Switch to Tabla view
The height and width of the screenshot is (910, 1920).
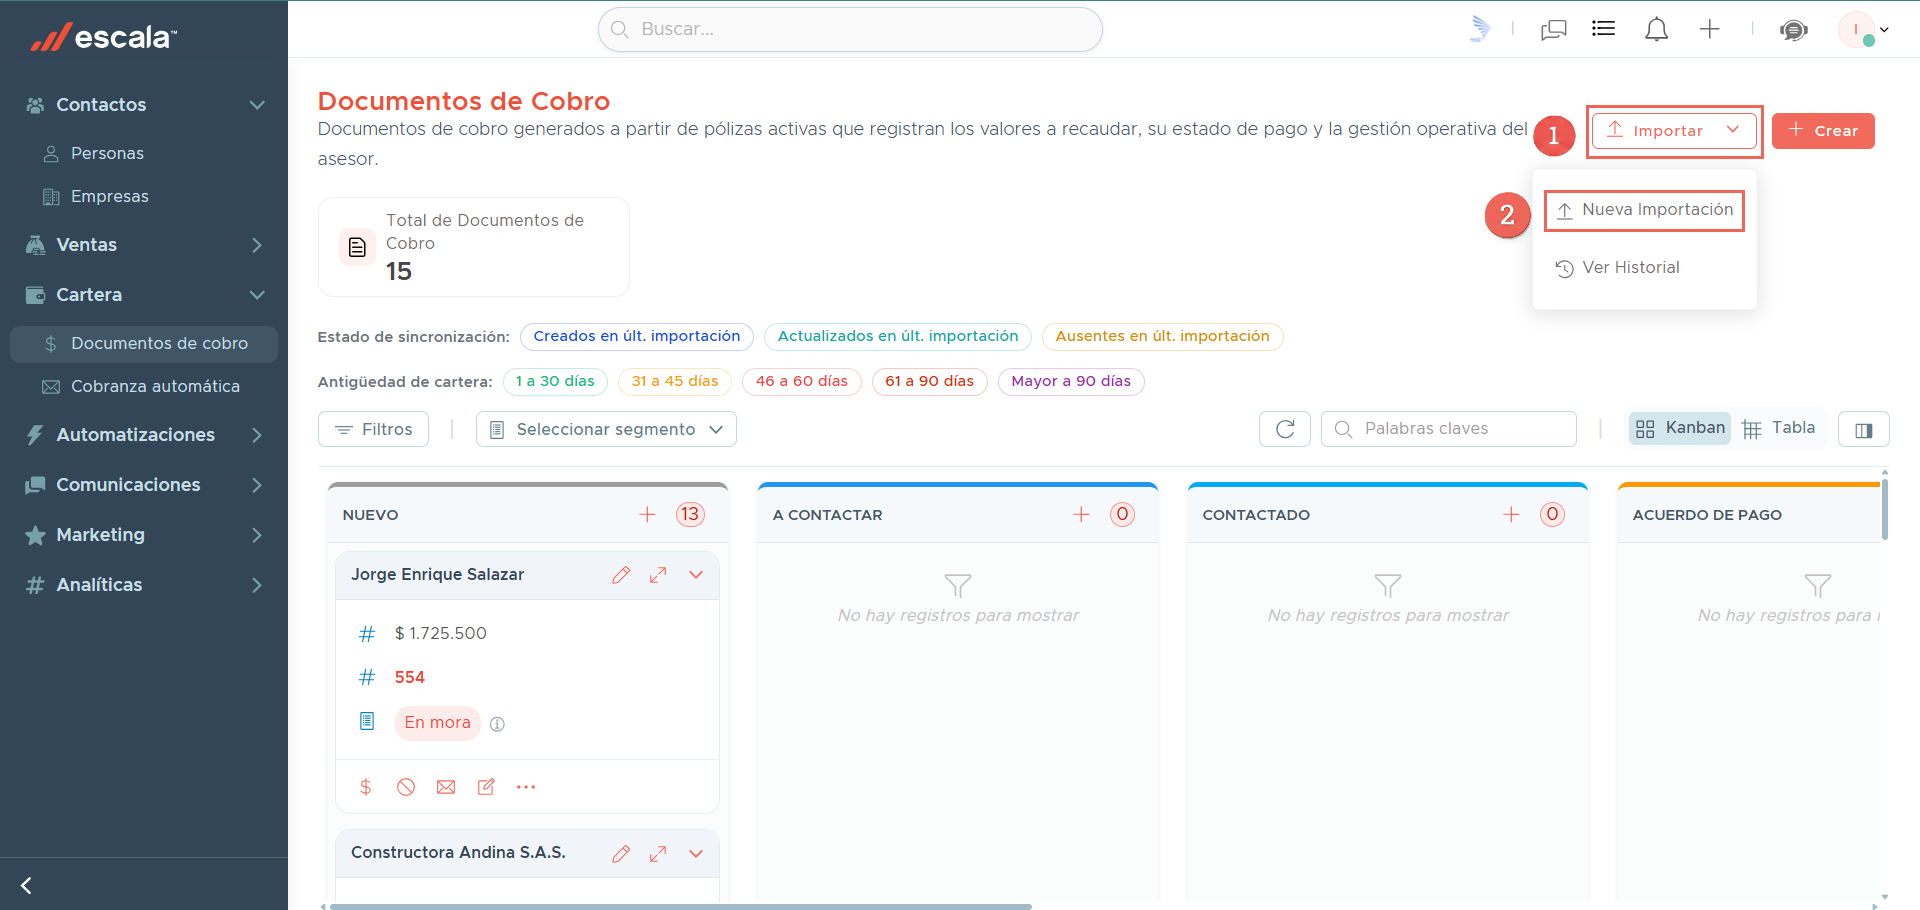1779,428
